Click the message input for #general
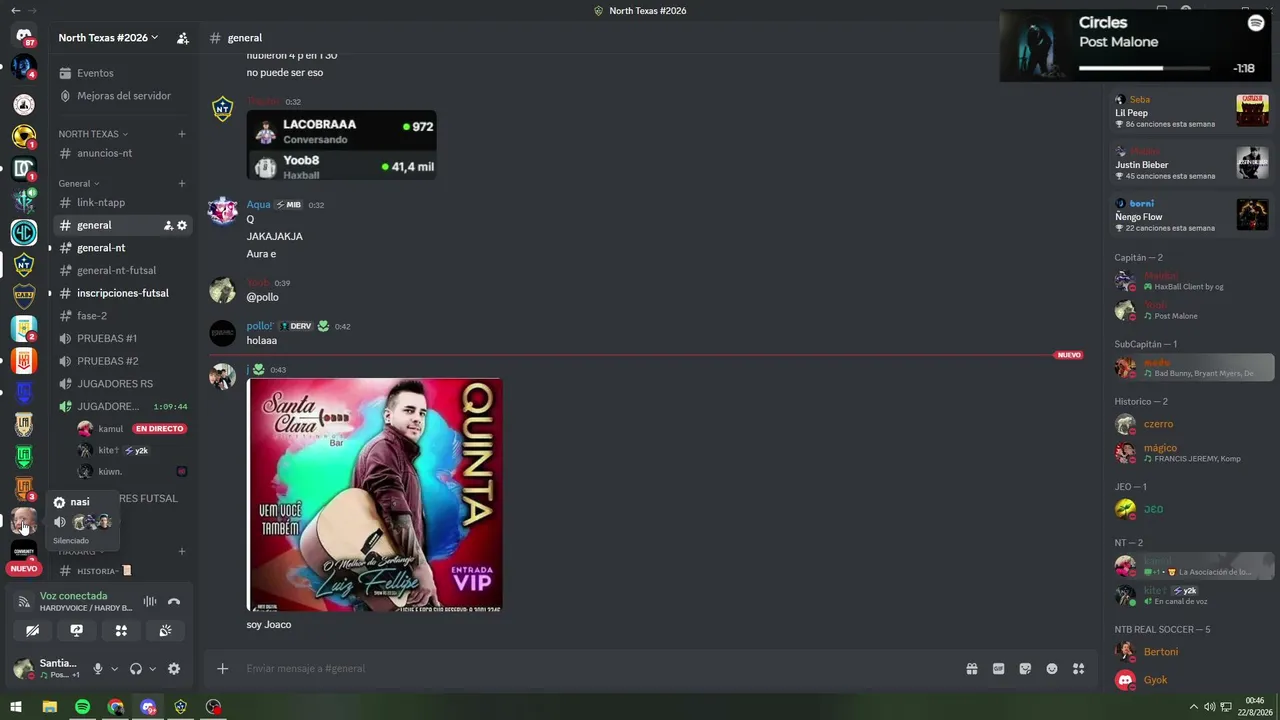The height and width of the screenshot is (720, 1280). pos(600,669)
